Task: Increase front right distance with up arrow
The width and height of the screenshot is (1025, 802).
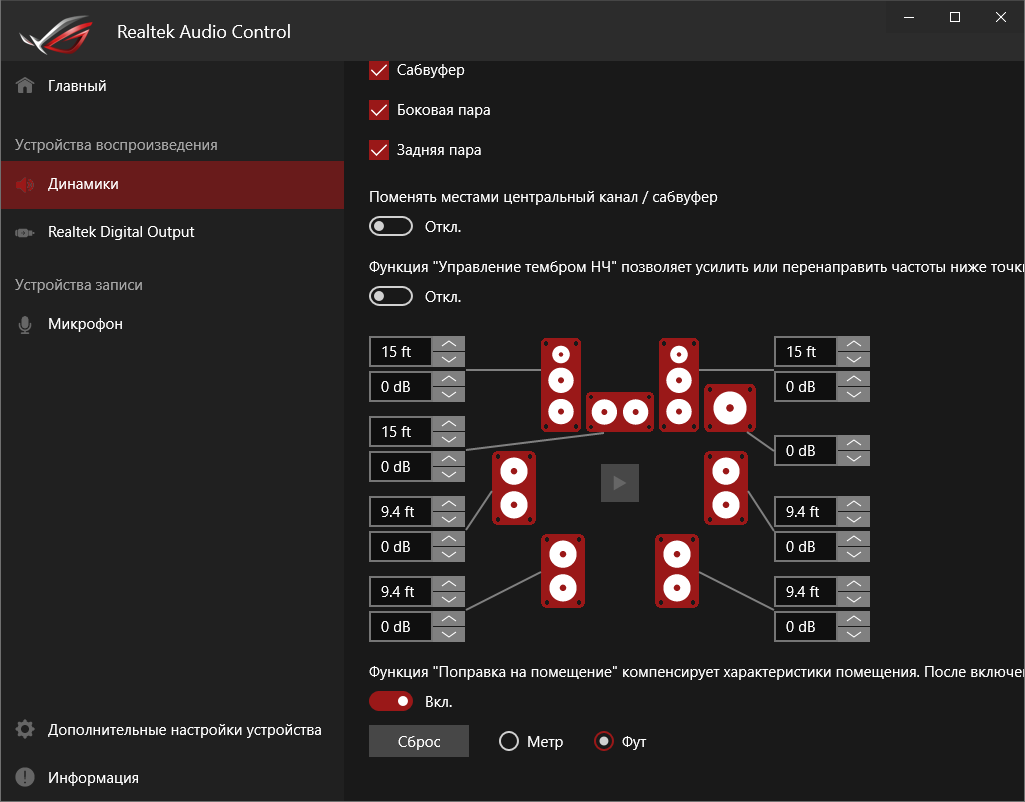Action: 853,344
